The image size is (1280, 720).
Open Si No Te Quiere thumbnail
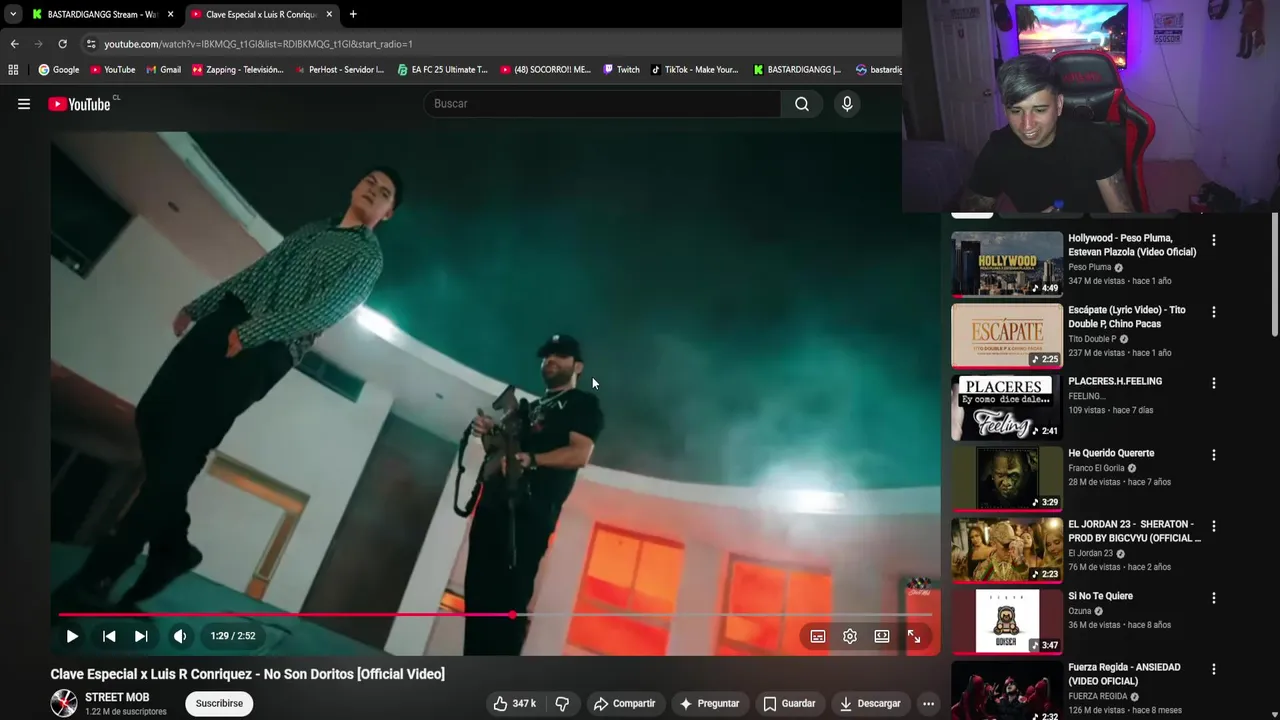click(x=1007, y=622)
